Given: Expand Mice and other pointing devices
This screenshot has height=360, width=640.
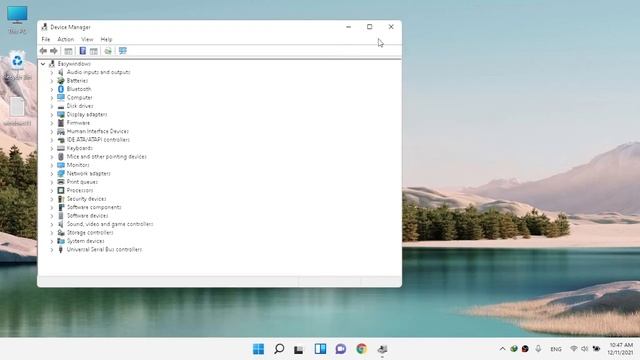Looking at the screenshot, I should coord(52,157).
